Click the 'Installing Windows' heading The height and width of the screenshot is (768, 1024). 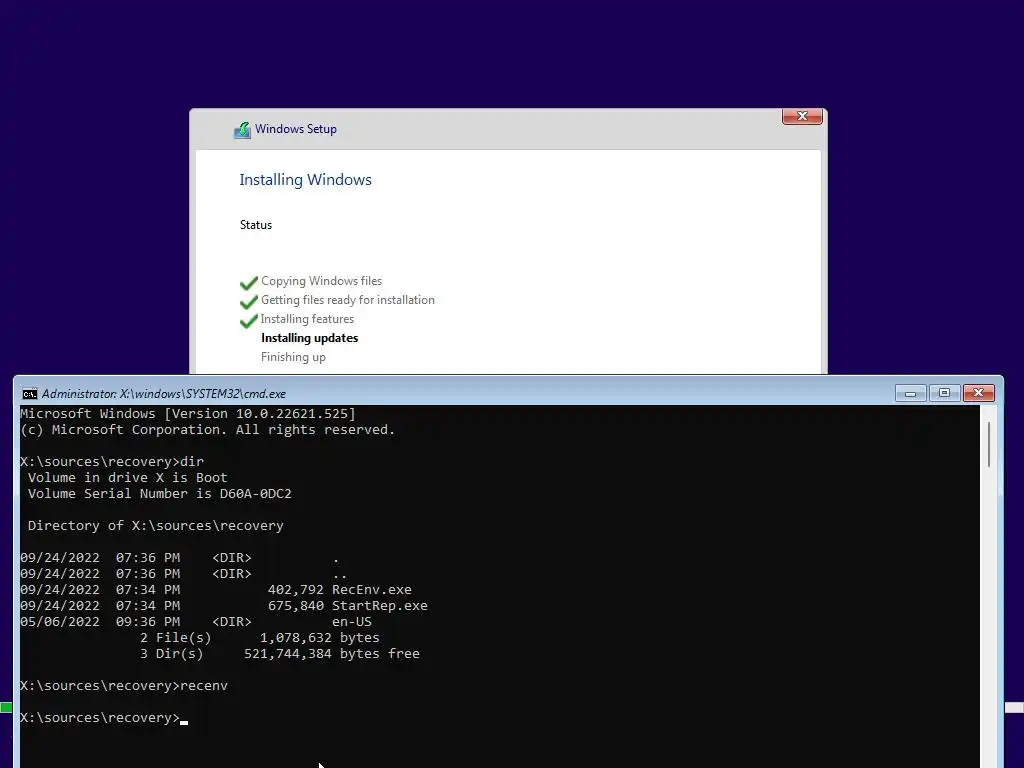pyautogui.click(x=305, y=180)
